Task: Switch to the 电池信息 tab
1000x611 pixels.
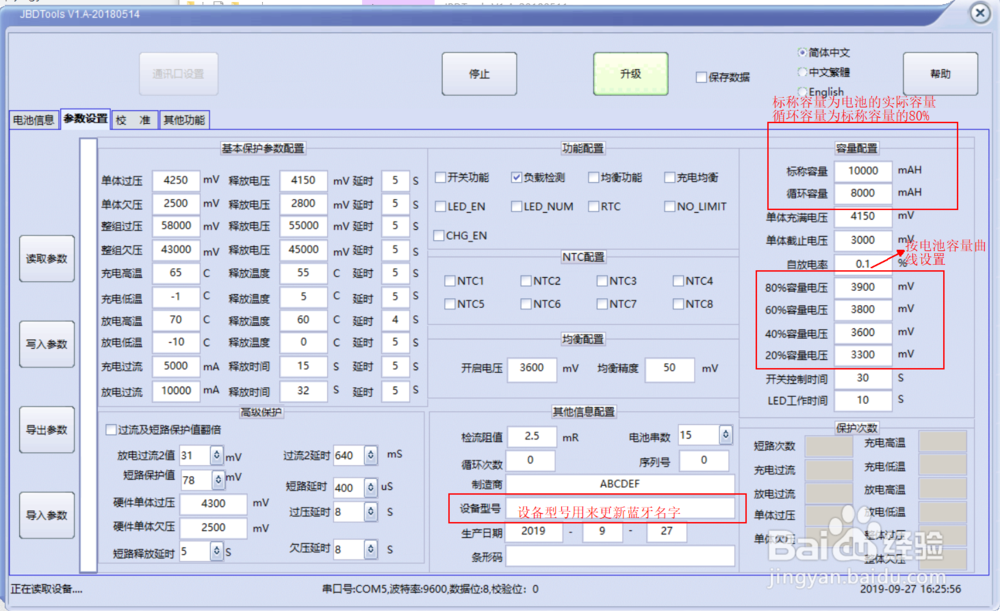Action: (34, 120)
